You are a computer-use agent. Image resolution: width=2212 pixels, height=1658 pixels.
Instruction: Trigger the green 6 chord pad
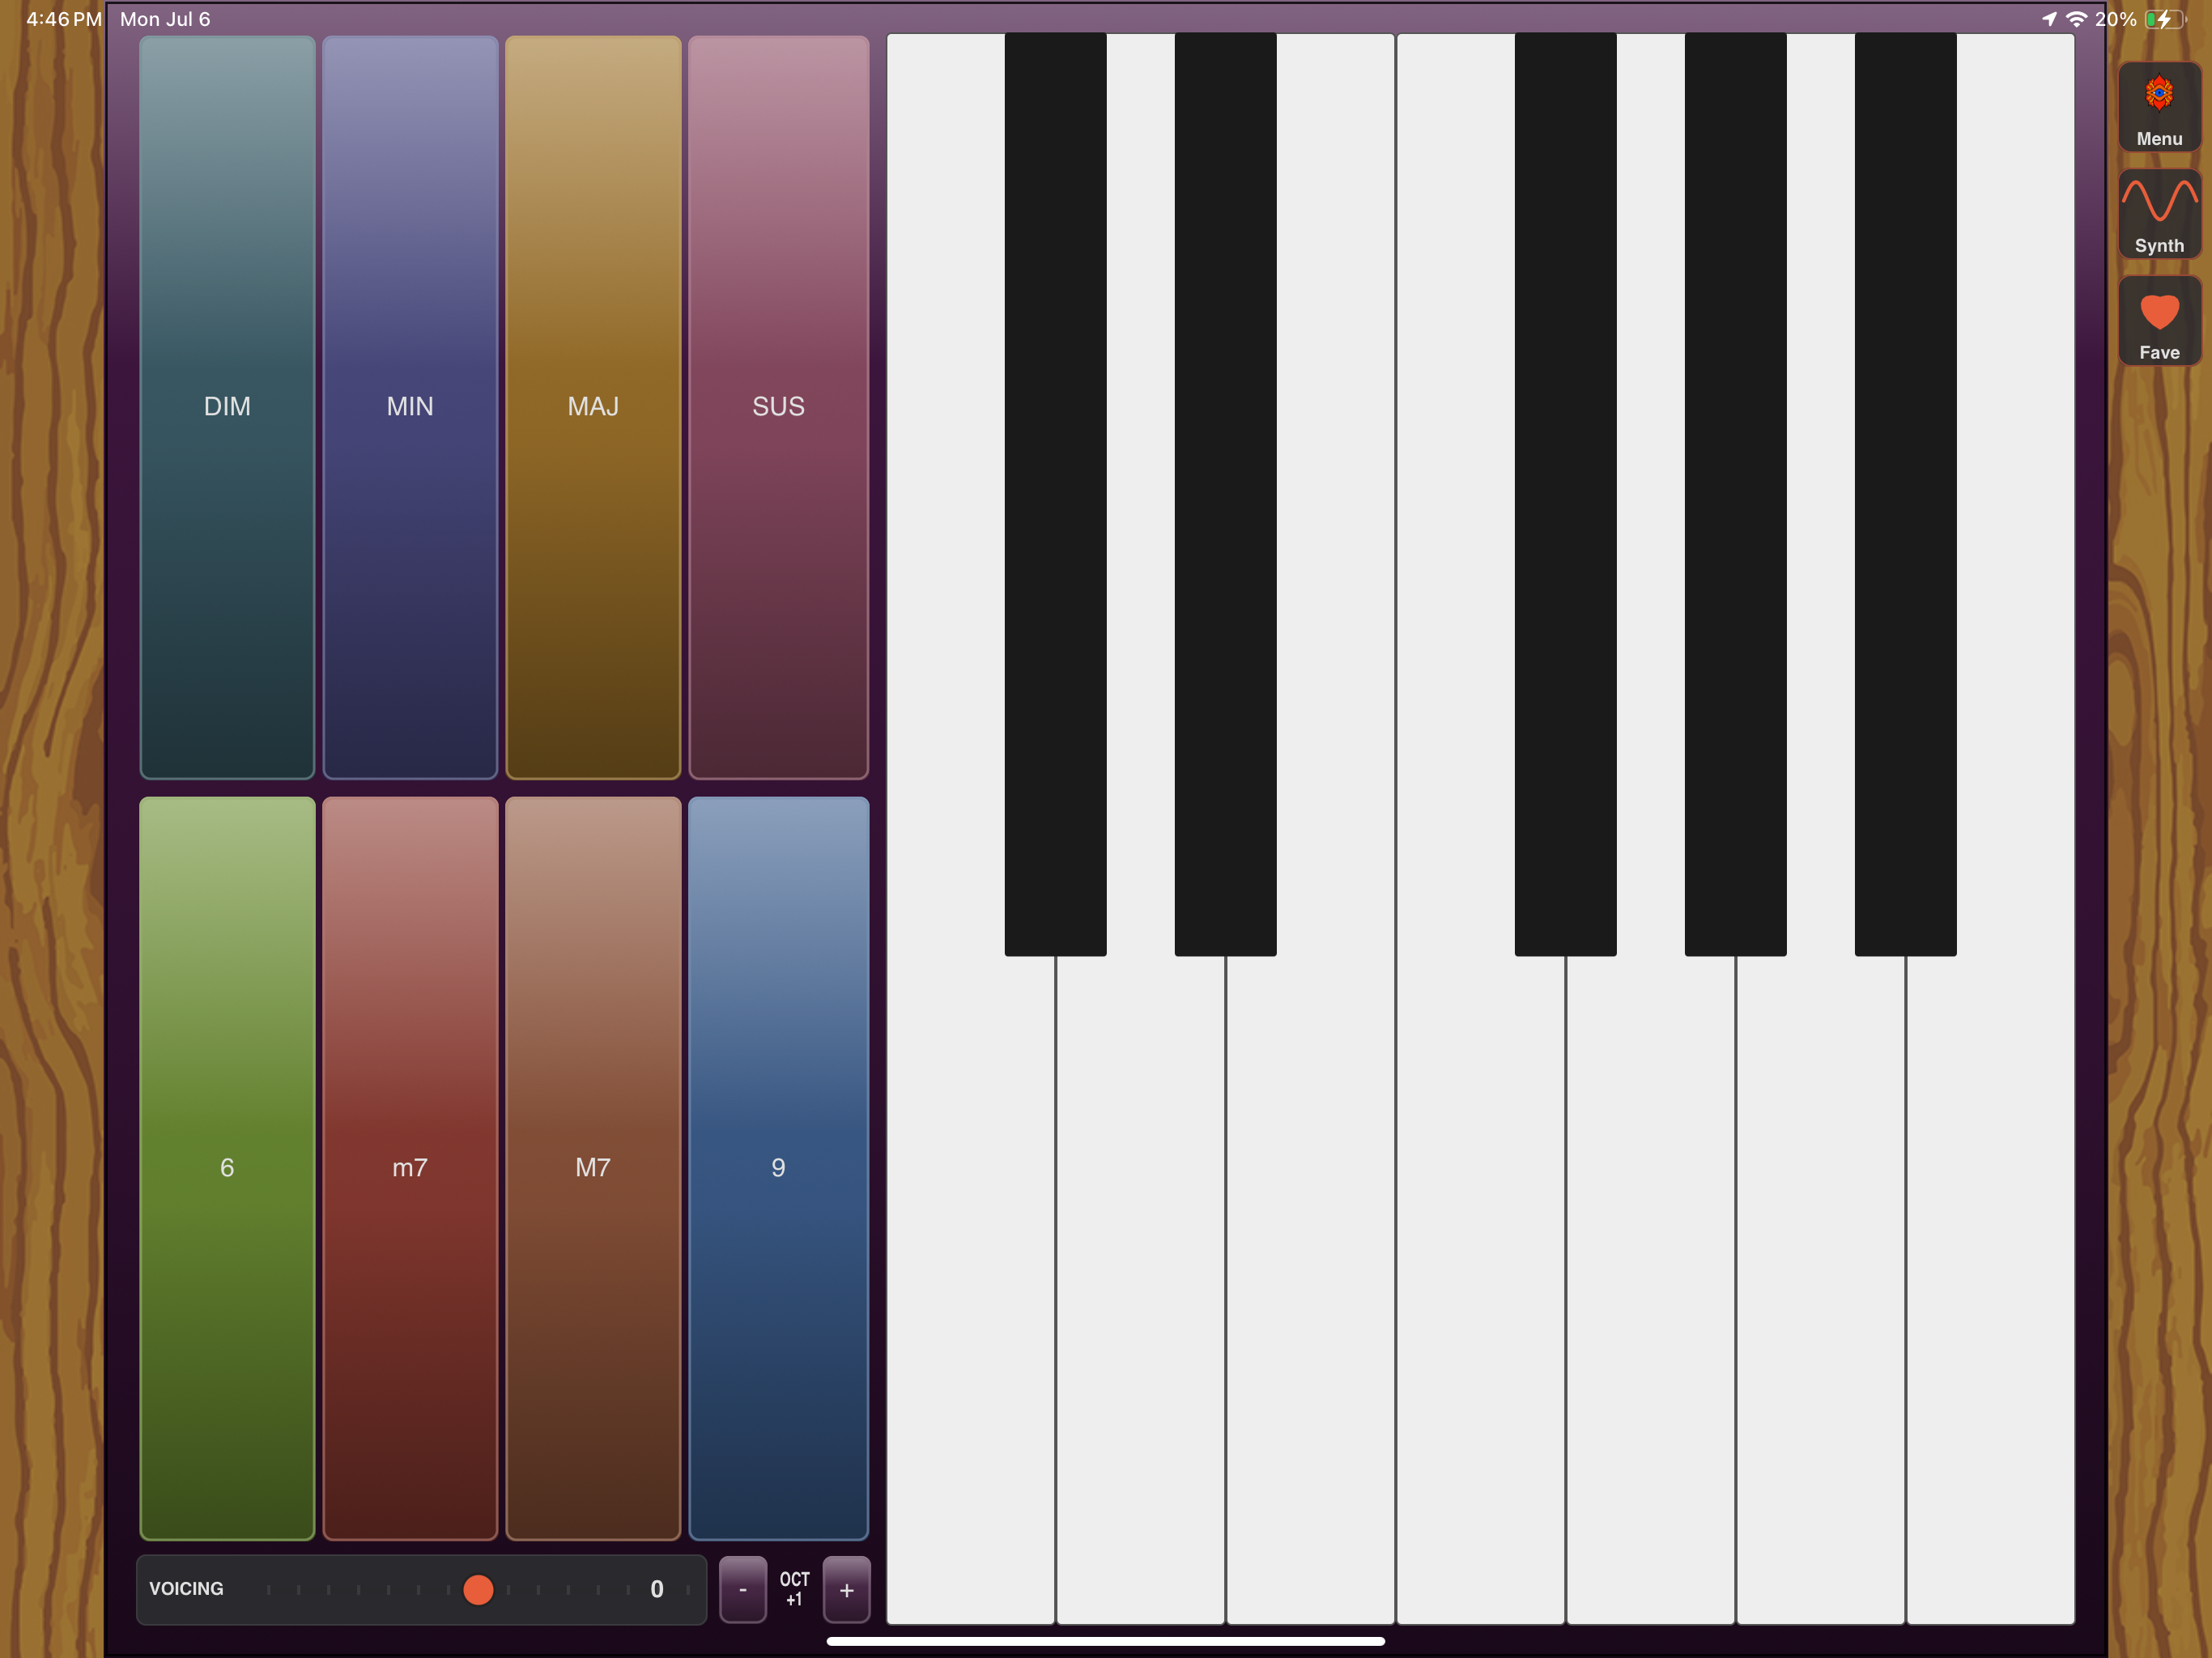pyautogui.click(x=227, y=1168)
